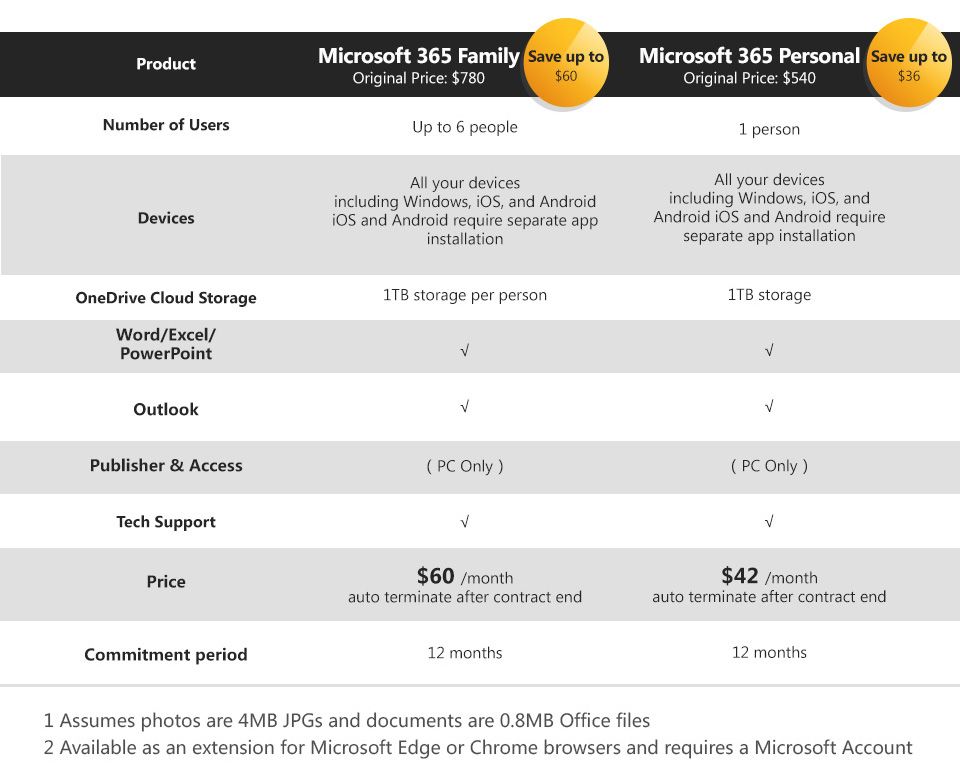Click the Save up to $36 badge

[908, 64]
